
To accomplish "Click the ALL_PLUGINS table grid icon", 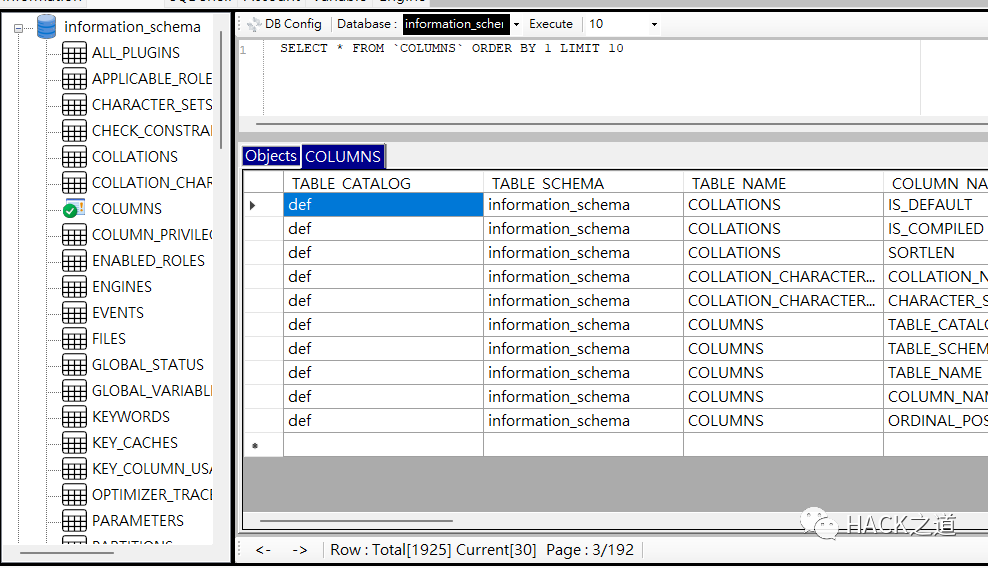I will tap(74, 53).
